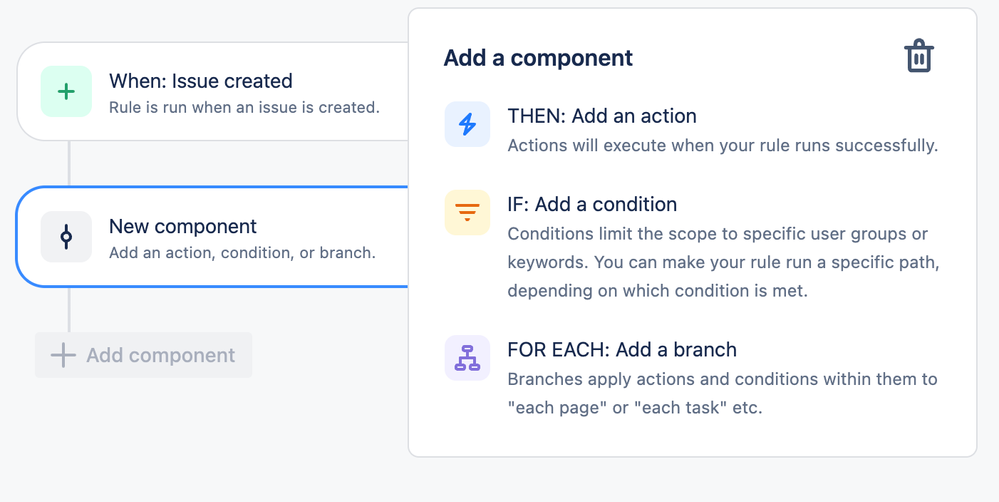Viewport: 999px width, 502px height.
Task: Click the purple branch hierarchy icon
Action: click(x=467, y=358)
